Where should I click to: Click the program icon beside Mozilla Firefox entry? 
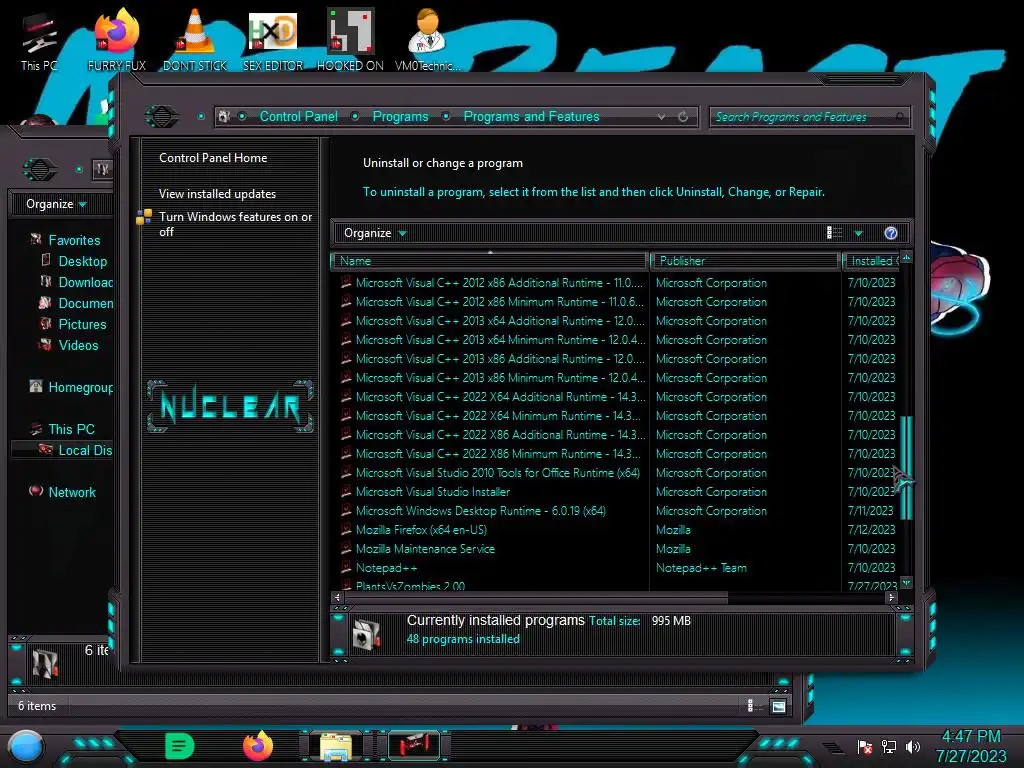(346, 529)
